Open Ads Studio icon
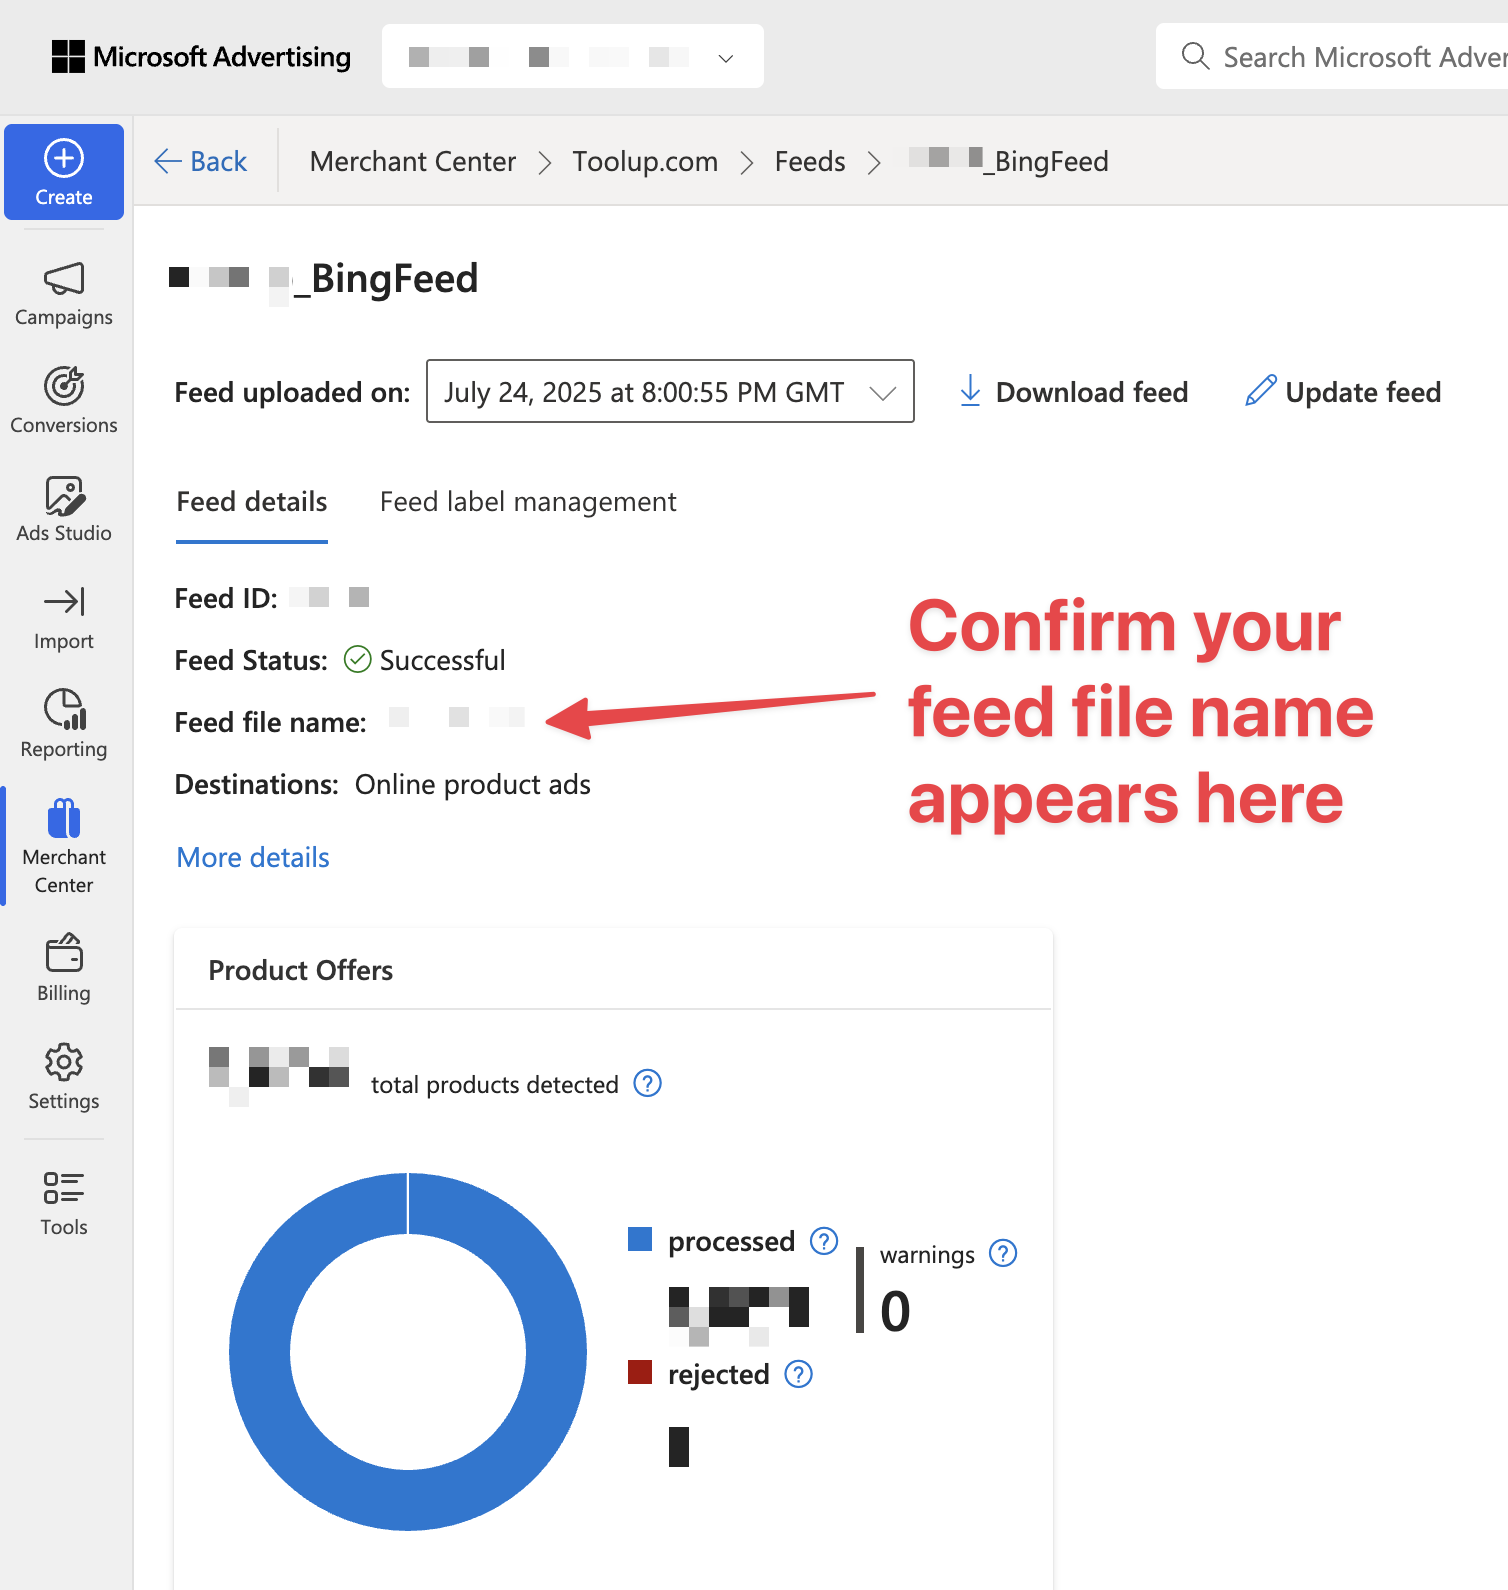 [x=64, y=495]
